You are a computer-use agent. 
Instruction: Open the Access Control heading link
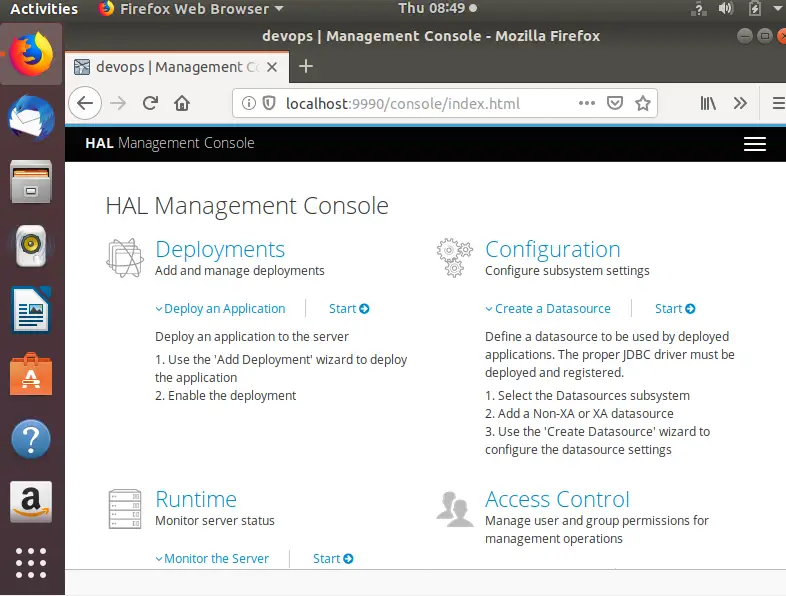coord(557,499)
